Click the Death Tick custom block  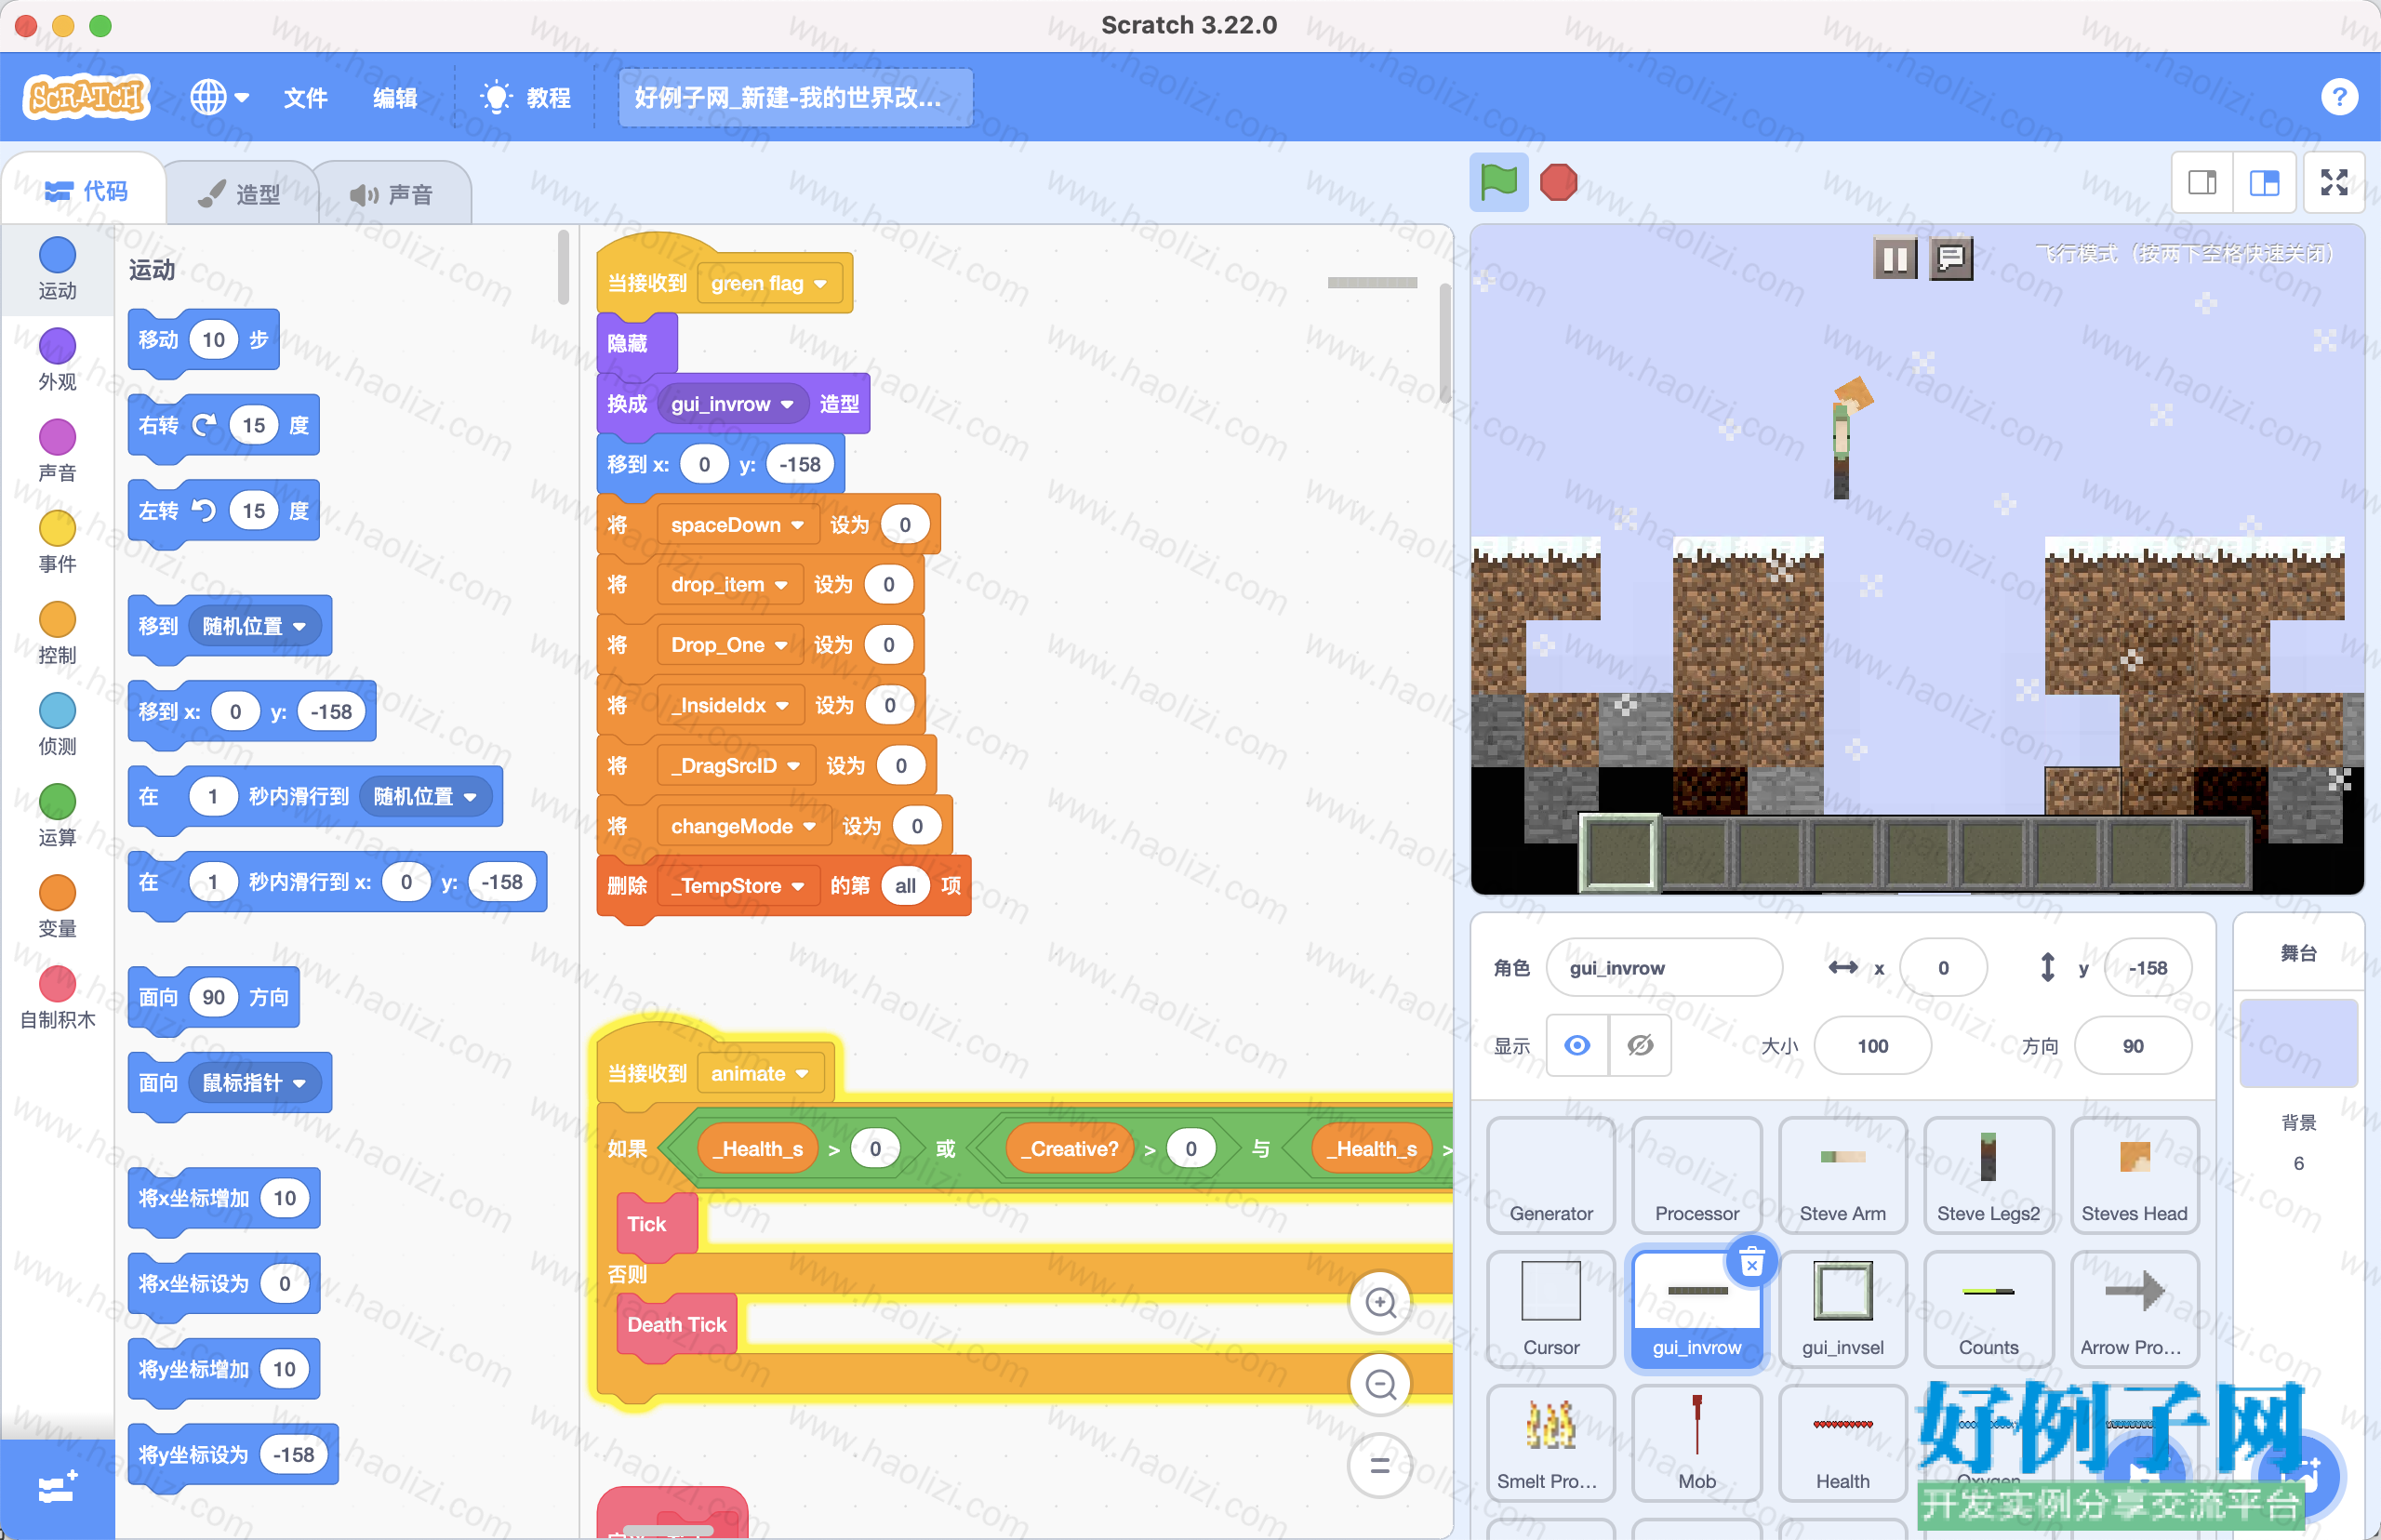tap(677, 1325)
